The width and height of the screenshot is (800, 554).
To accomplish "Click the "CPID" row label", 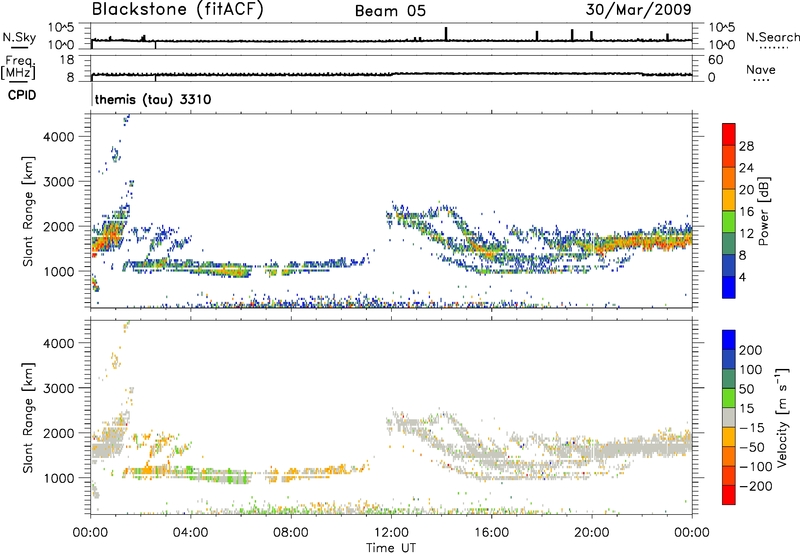I will point(22,95).
